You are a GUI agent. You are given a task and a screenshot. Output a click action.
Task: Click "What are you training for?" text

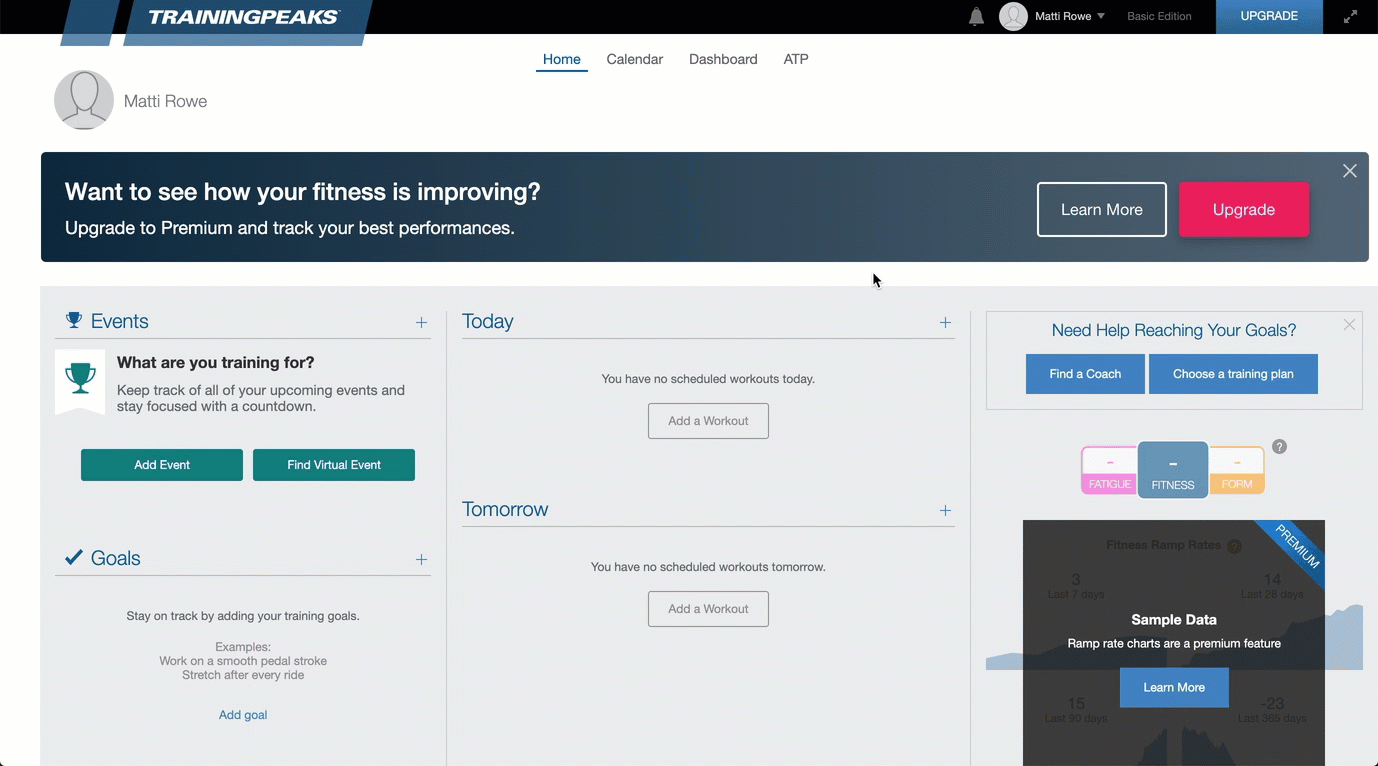216,363
